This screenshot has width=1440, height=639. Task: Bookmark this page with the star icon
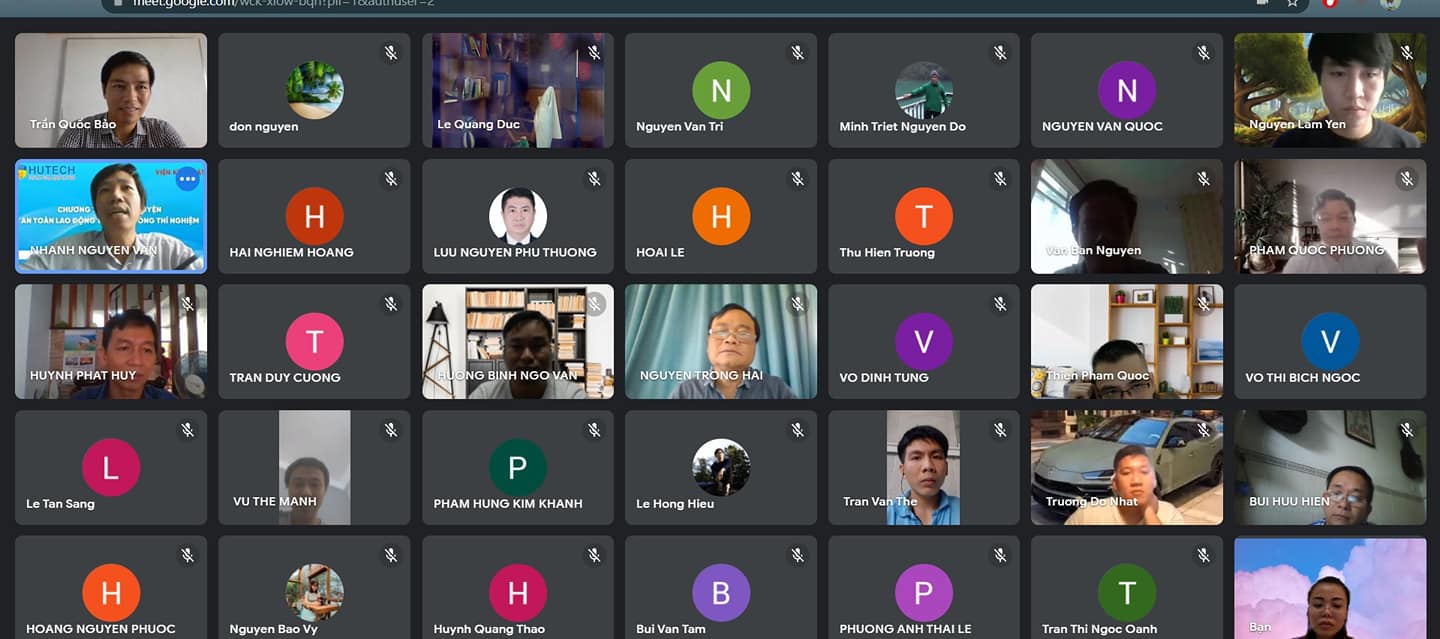1292,3
